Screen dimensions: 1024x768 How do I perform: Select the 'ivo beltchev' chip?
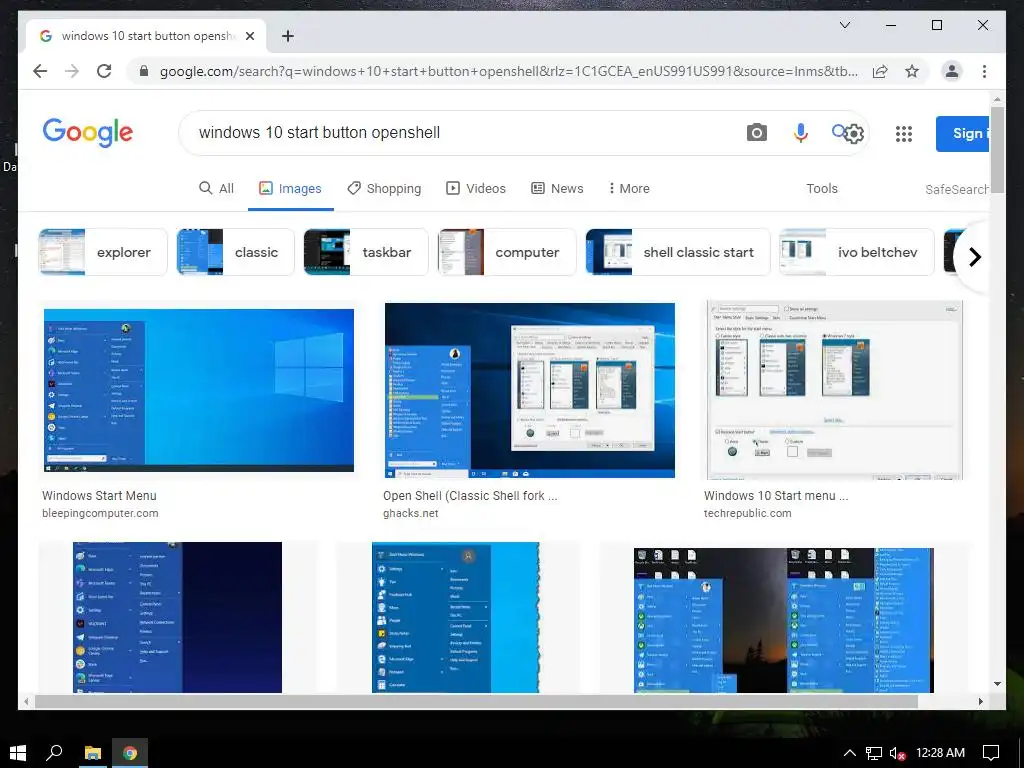857,252
